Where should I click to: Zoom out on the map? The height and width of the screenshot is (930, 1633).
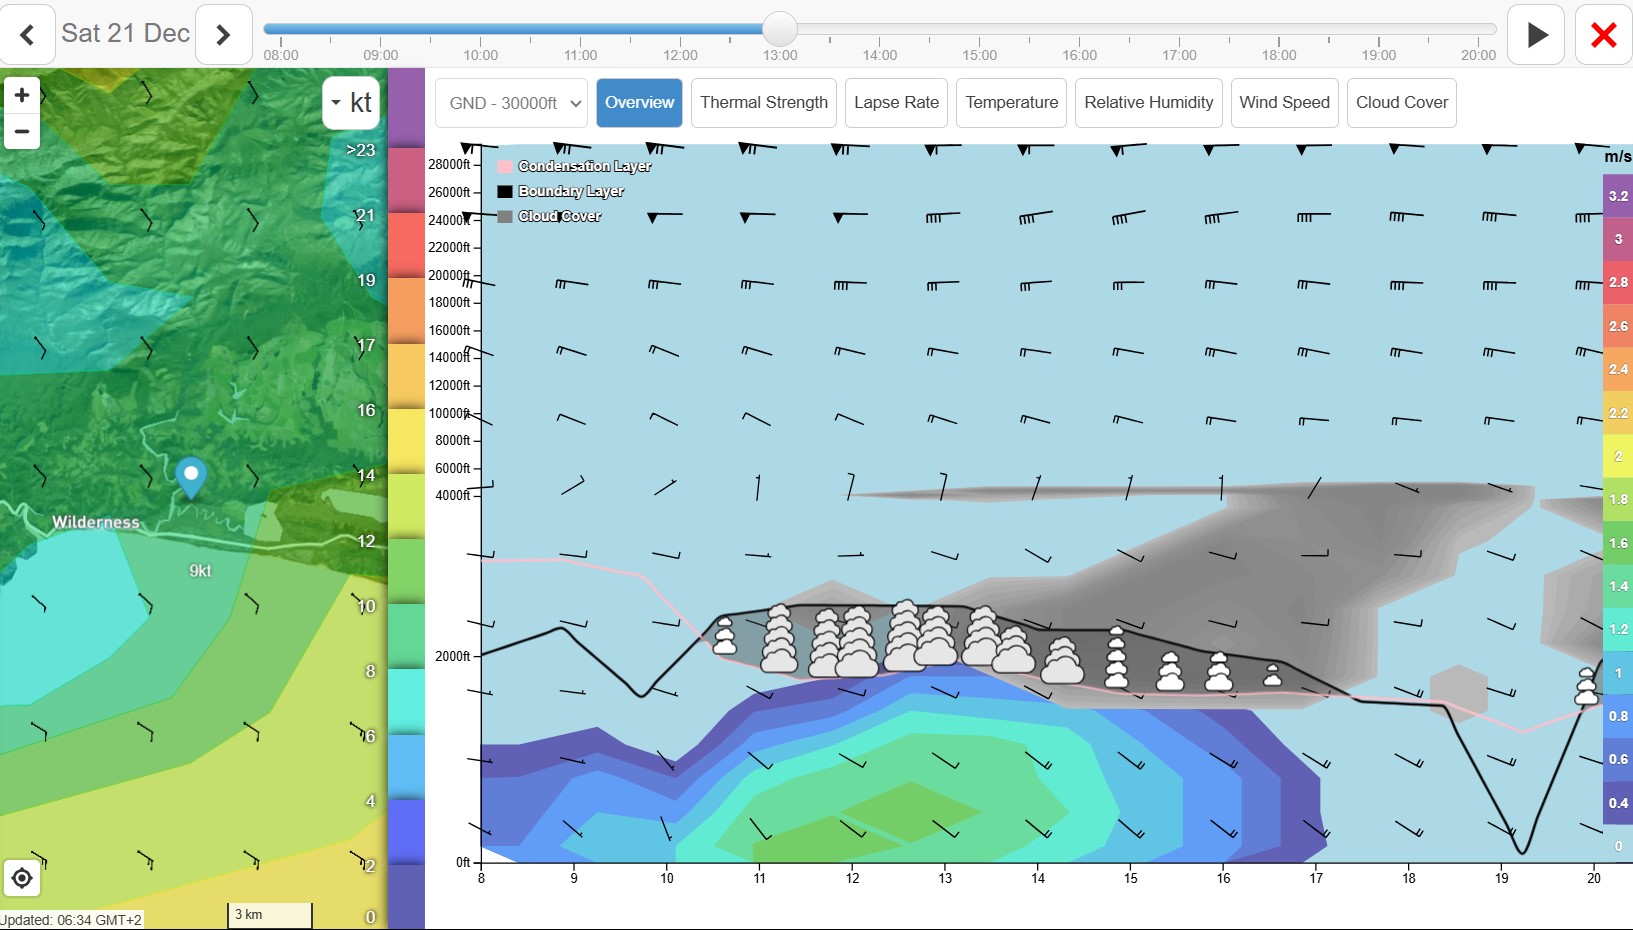(22, 131)
